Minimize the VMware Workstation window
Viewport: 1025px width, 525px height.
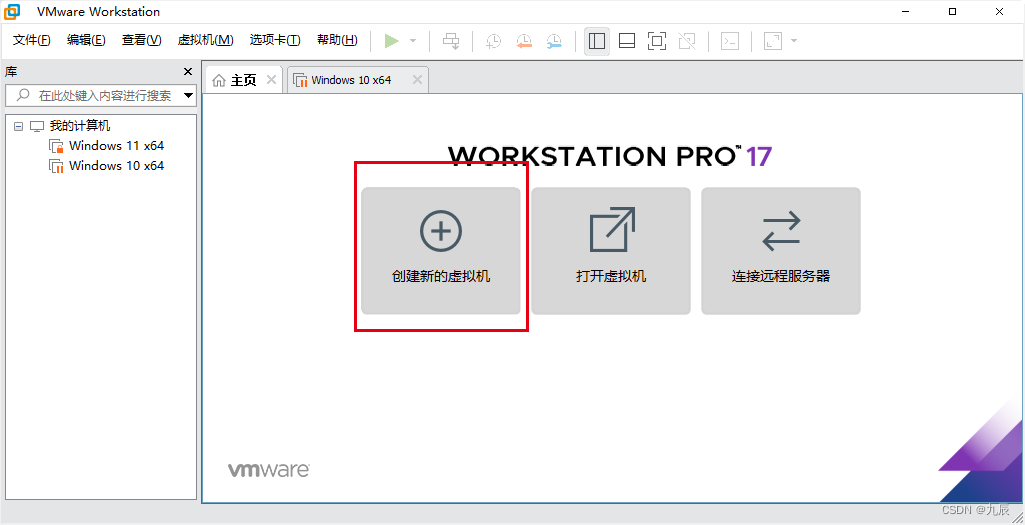905,12
